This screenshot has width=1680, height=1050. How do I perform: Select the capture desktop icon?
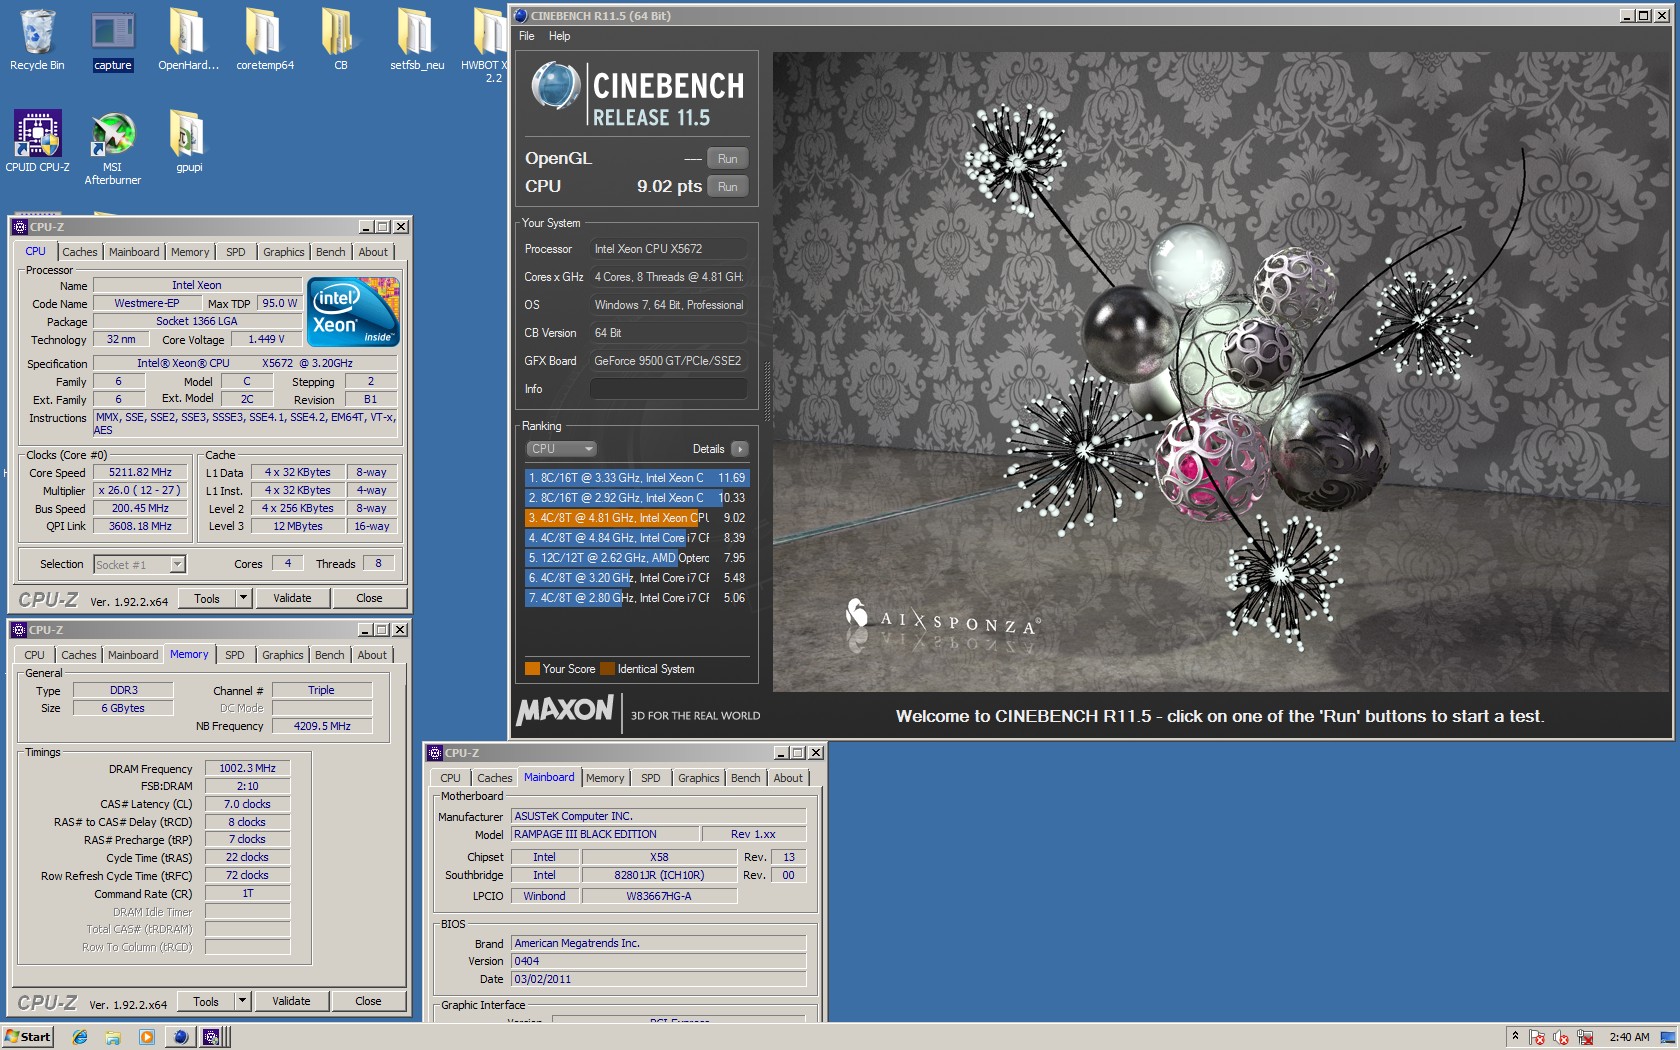click(113, 40)
